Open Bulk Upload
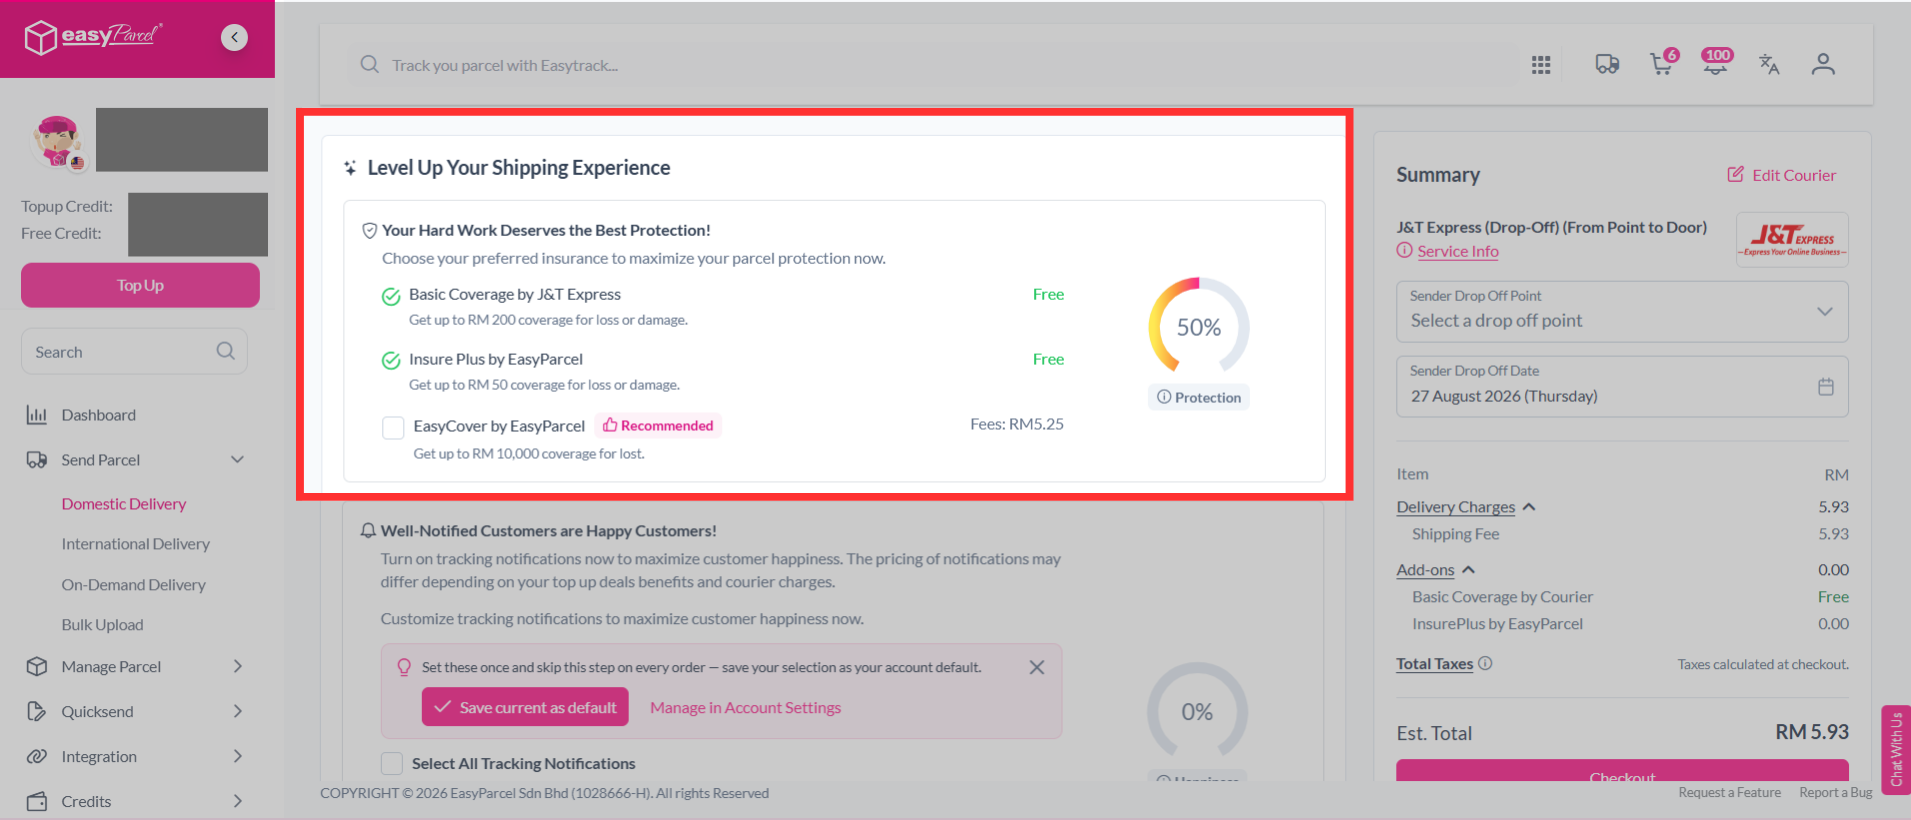 coord(102,625)
